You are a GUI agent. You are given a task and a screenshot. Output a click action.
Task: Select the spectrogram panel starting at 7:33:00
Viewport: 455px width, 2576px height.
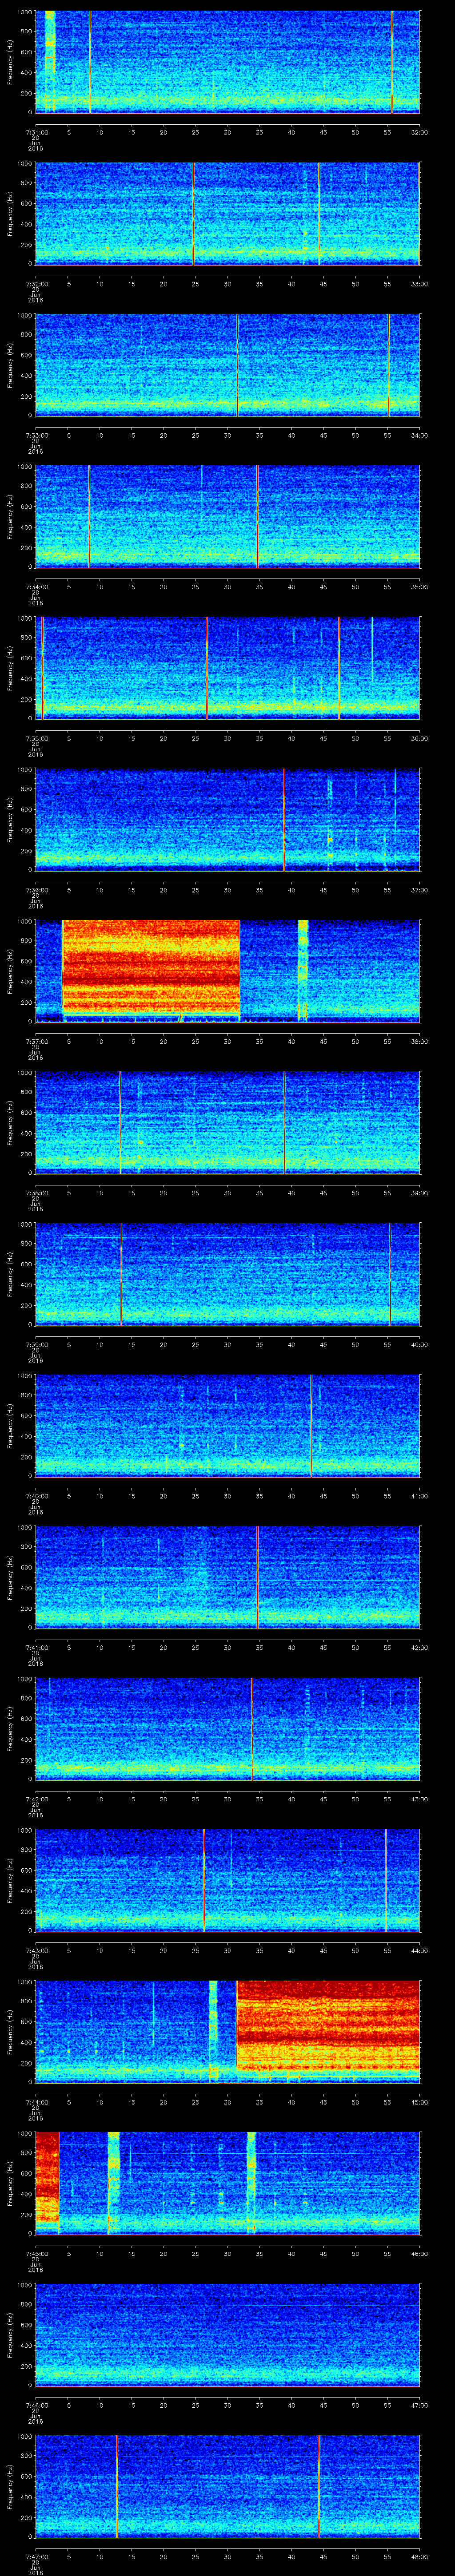click(228, 365)
